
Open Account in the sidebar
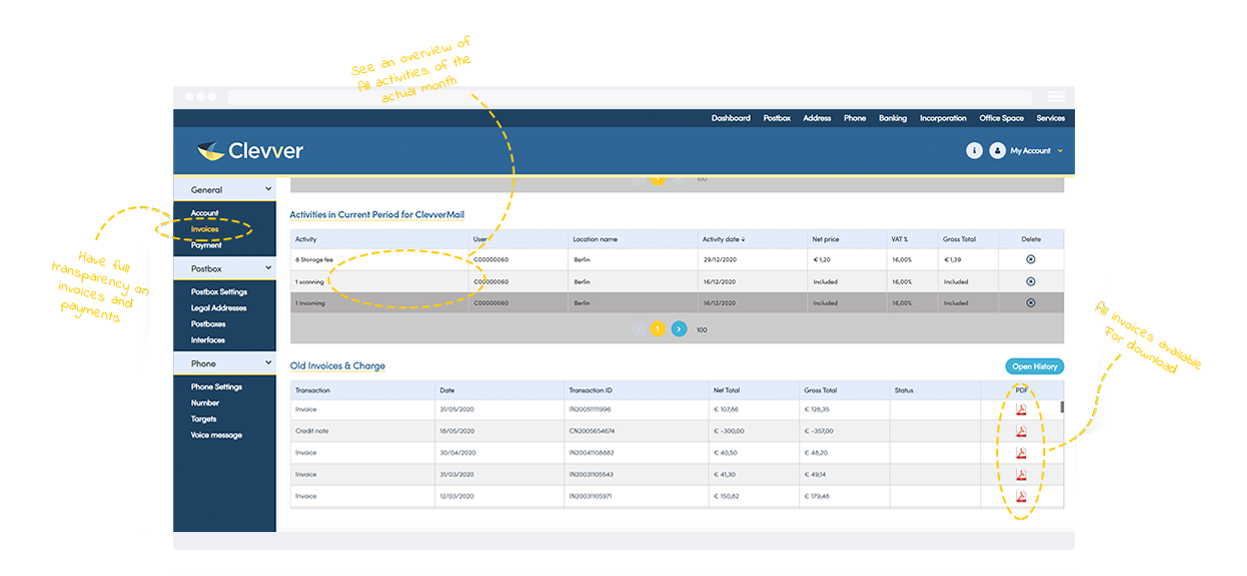205,213
